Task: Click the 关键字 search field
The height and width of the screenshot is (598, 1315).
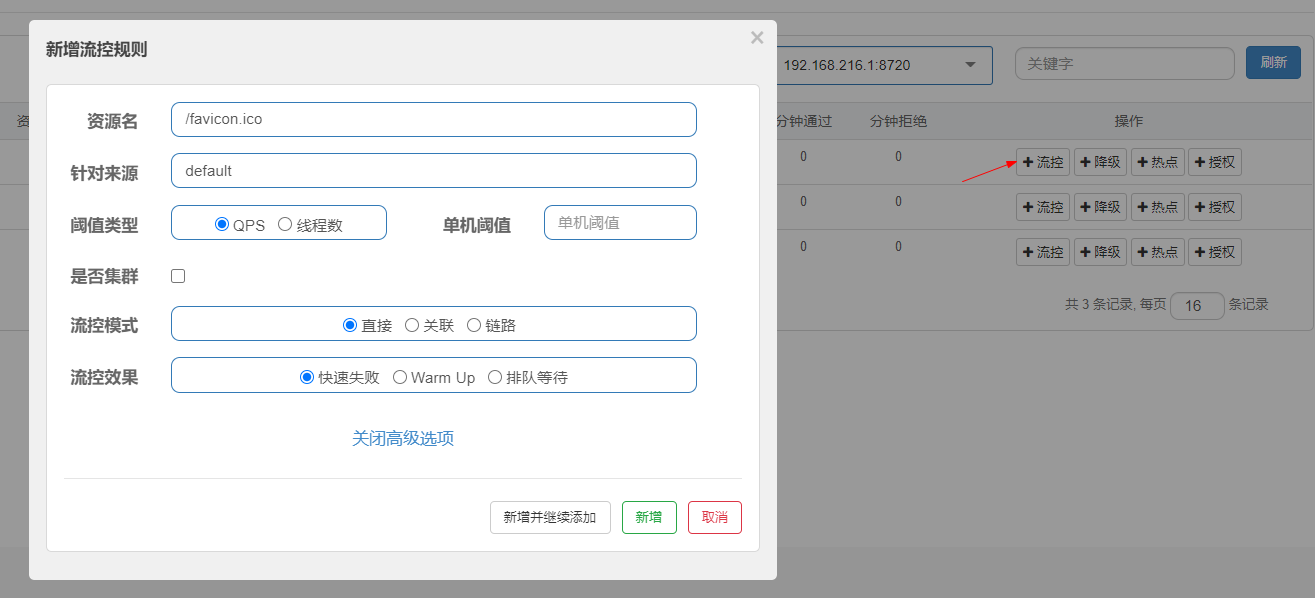Action: coord(1125,63)
